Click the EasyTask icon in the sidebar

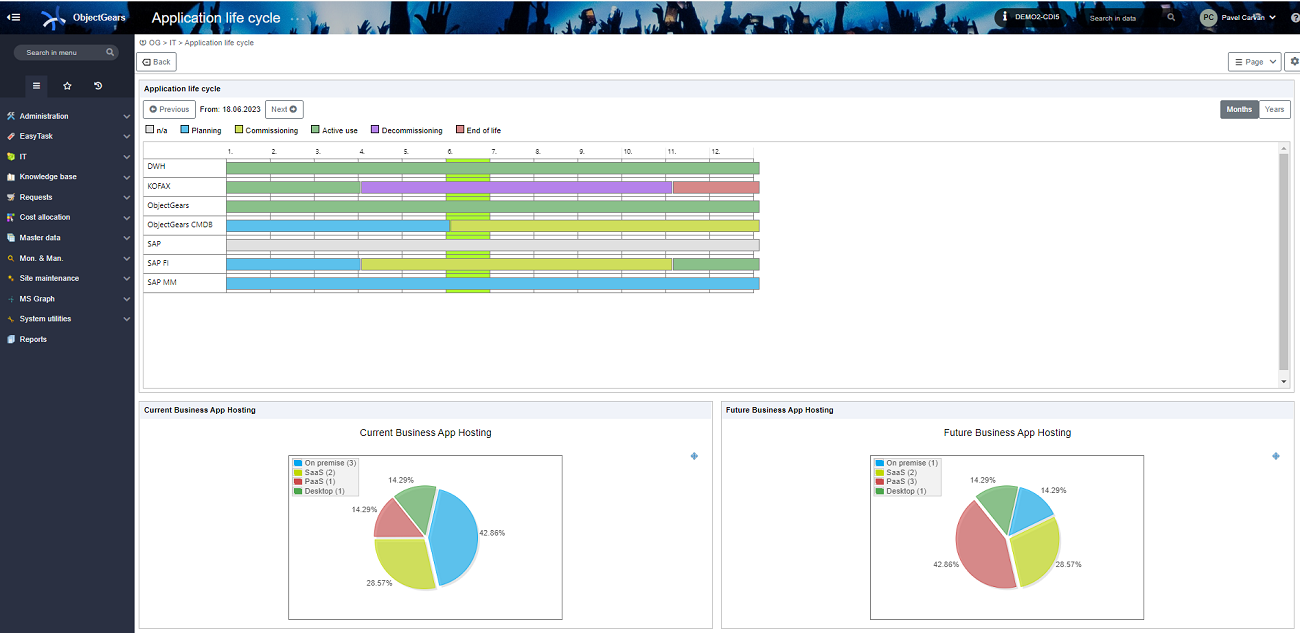tap(10, 136)
